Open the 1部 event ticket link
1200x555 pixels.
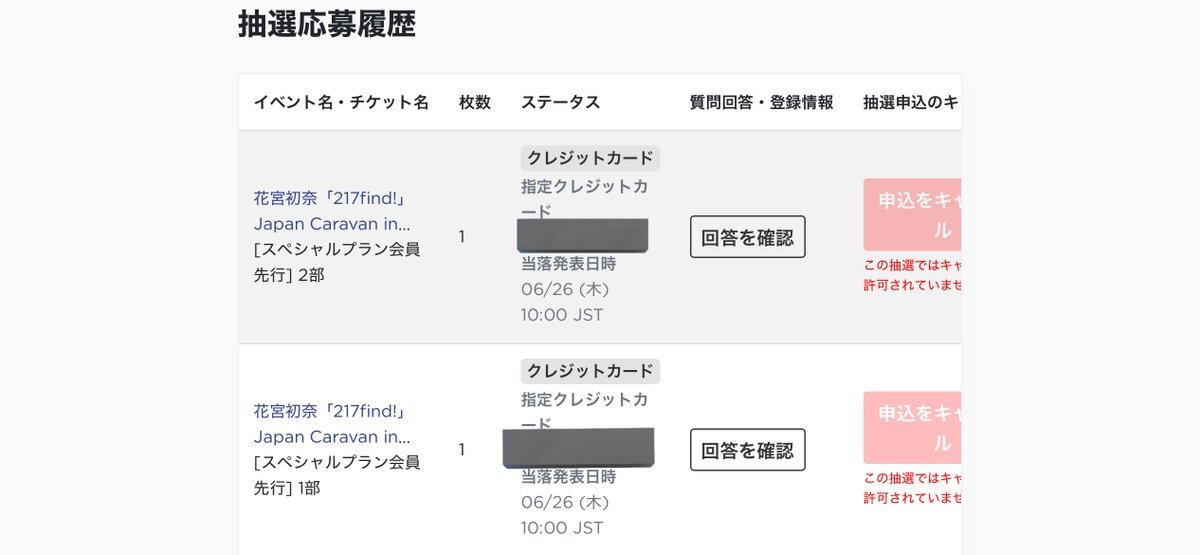[x=332, y=424]
